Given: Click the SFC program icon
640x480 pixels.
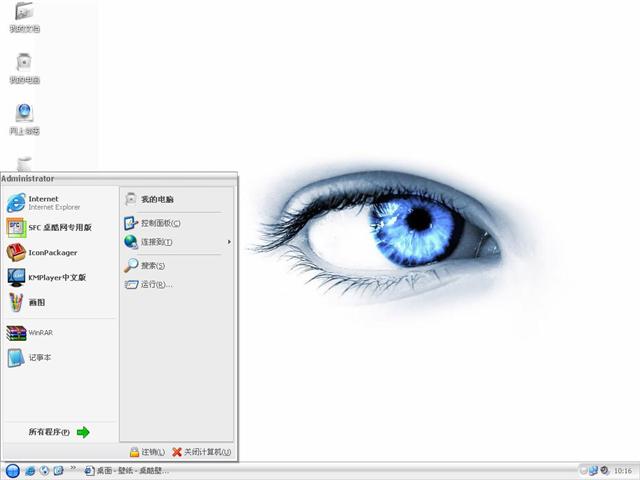Looking at the screenshot, I should pyautogui.click(x=16, y=227).
